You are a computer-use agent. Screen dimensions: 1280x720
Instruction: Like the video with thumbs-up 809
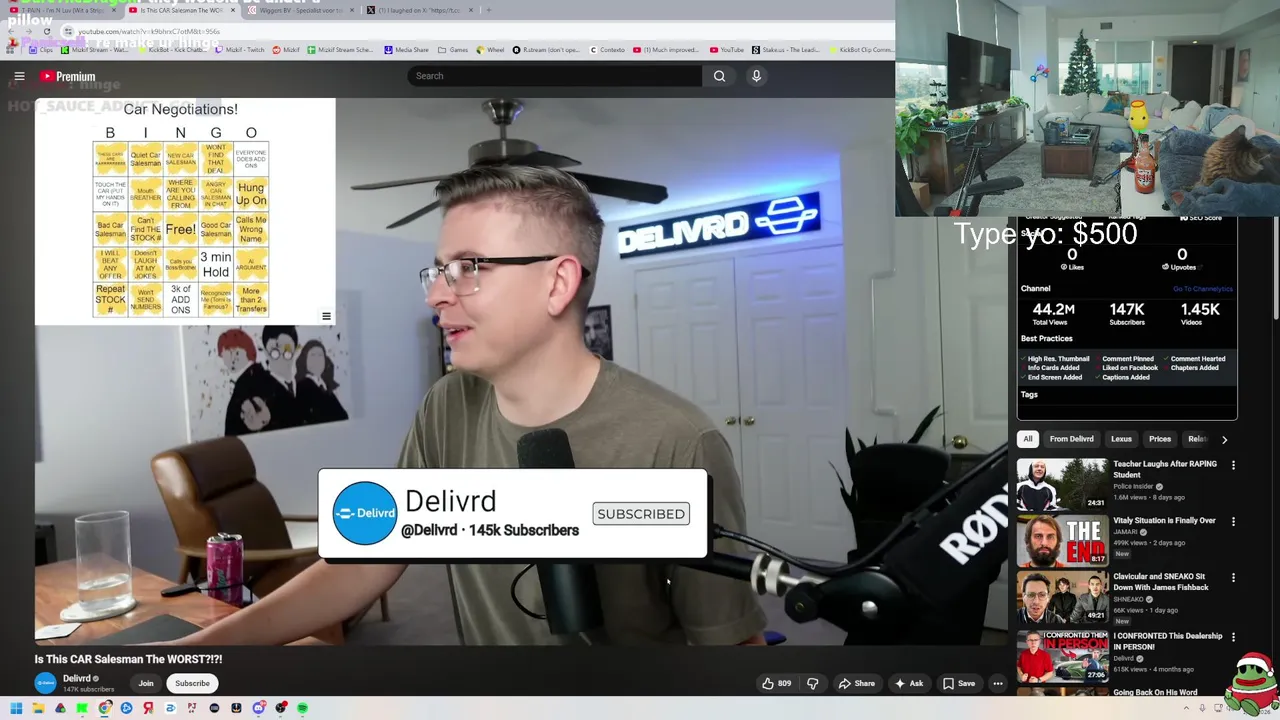776,683
